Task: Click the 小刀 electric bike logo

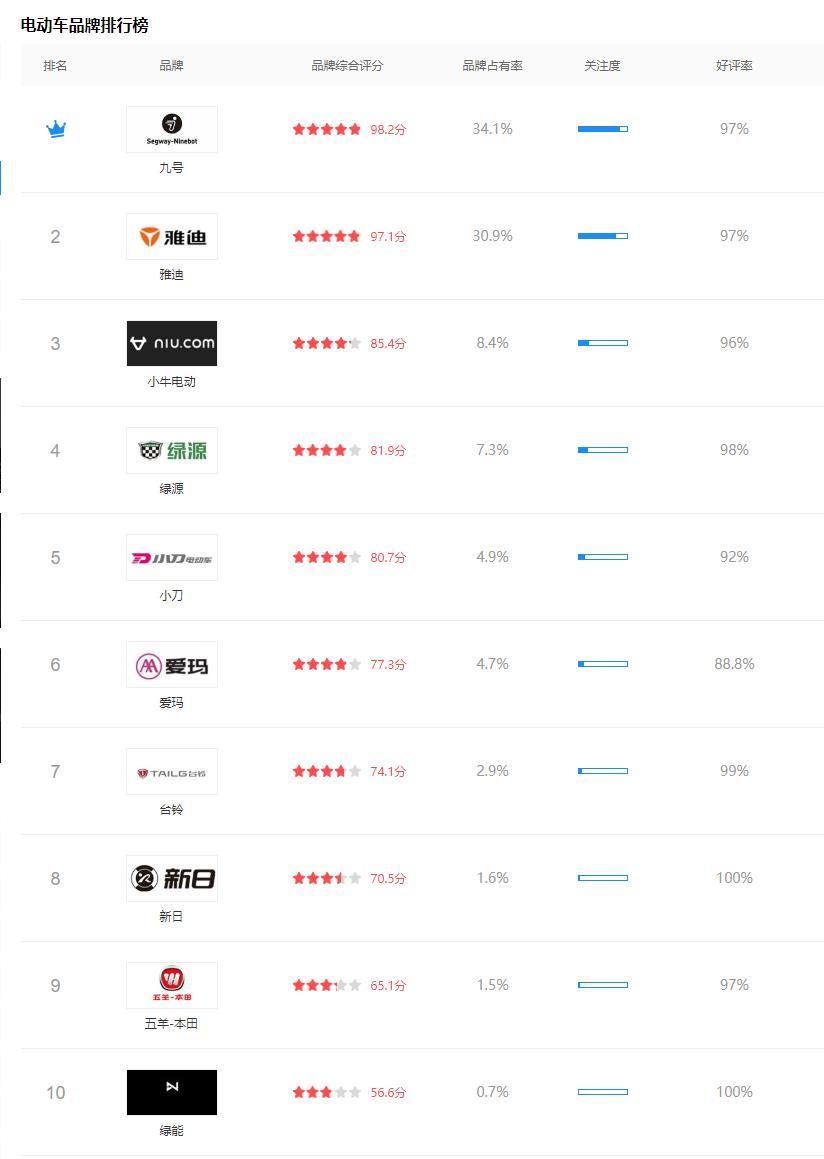Action: 172,557
